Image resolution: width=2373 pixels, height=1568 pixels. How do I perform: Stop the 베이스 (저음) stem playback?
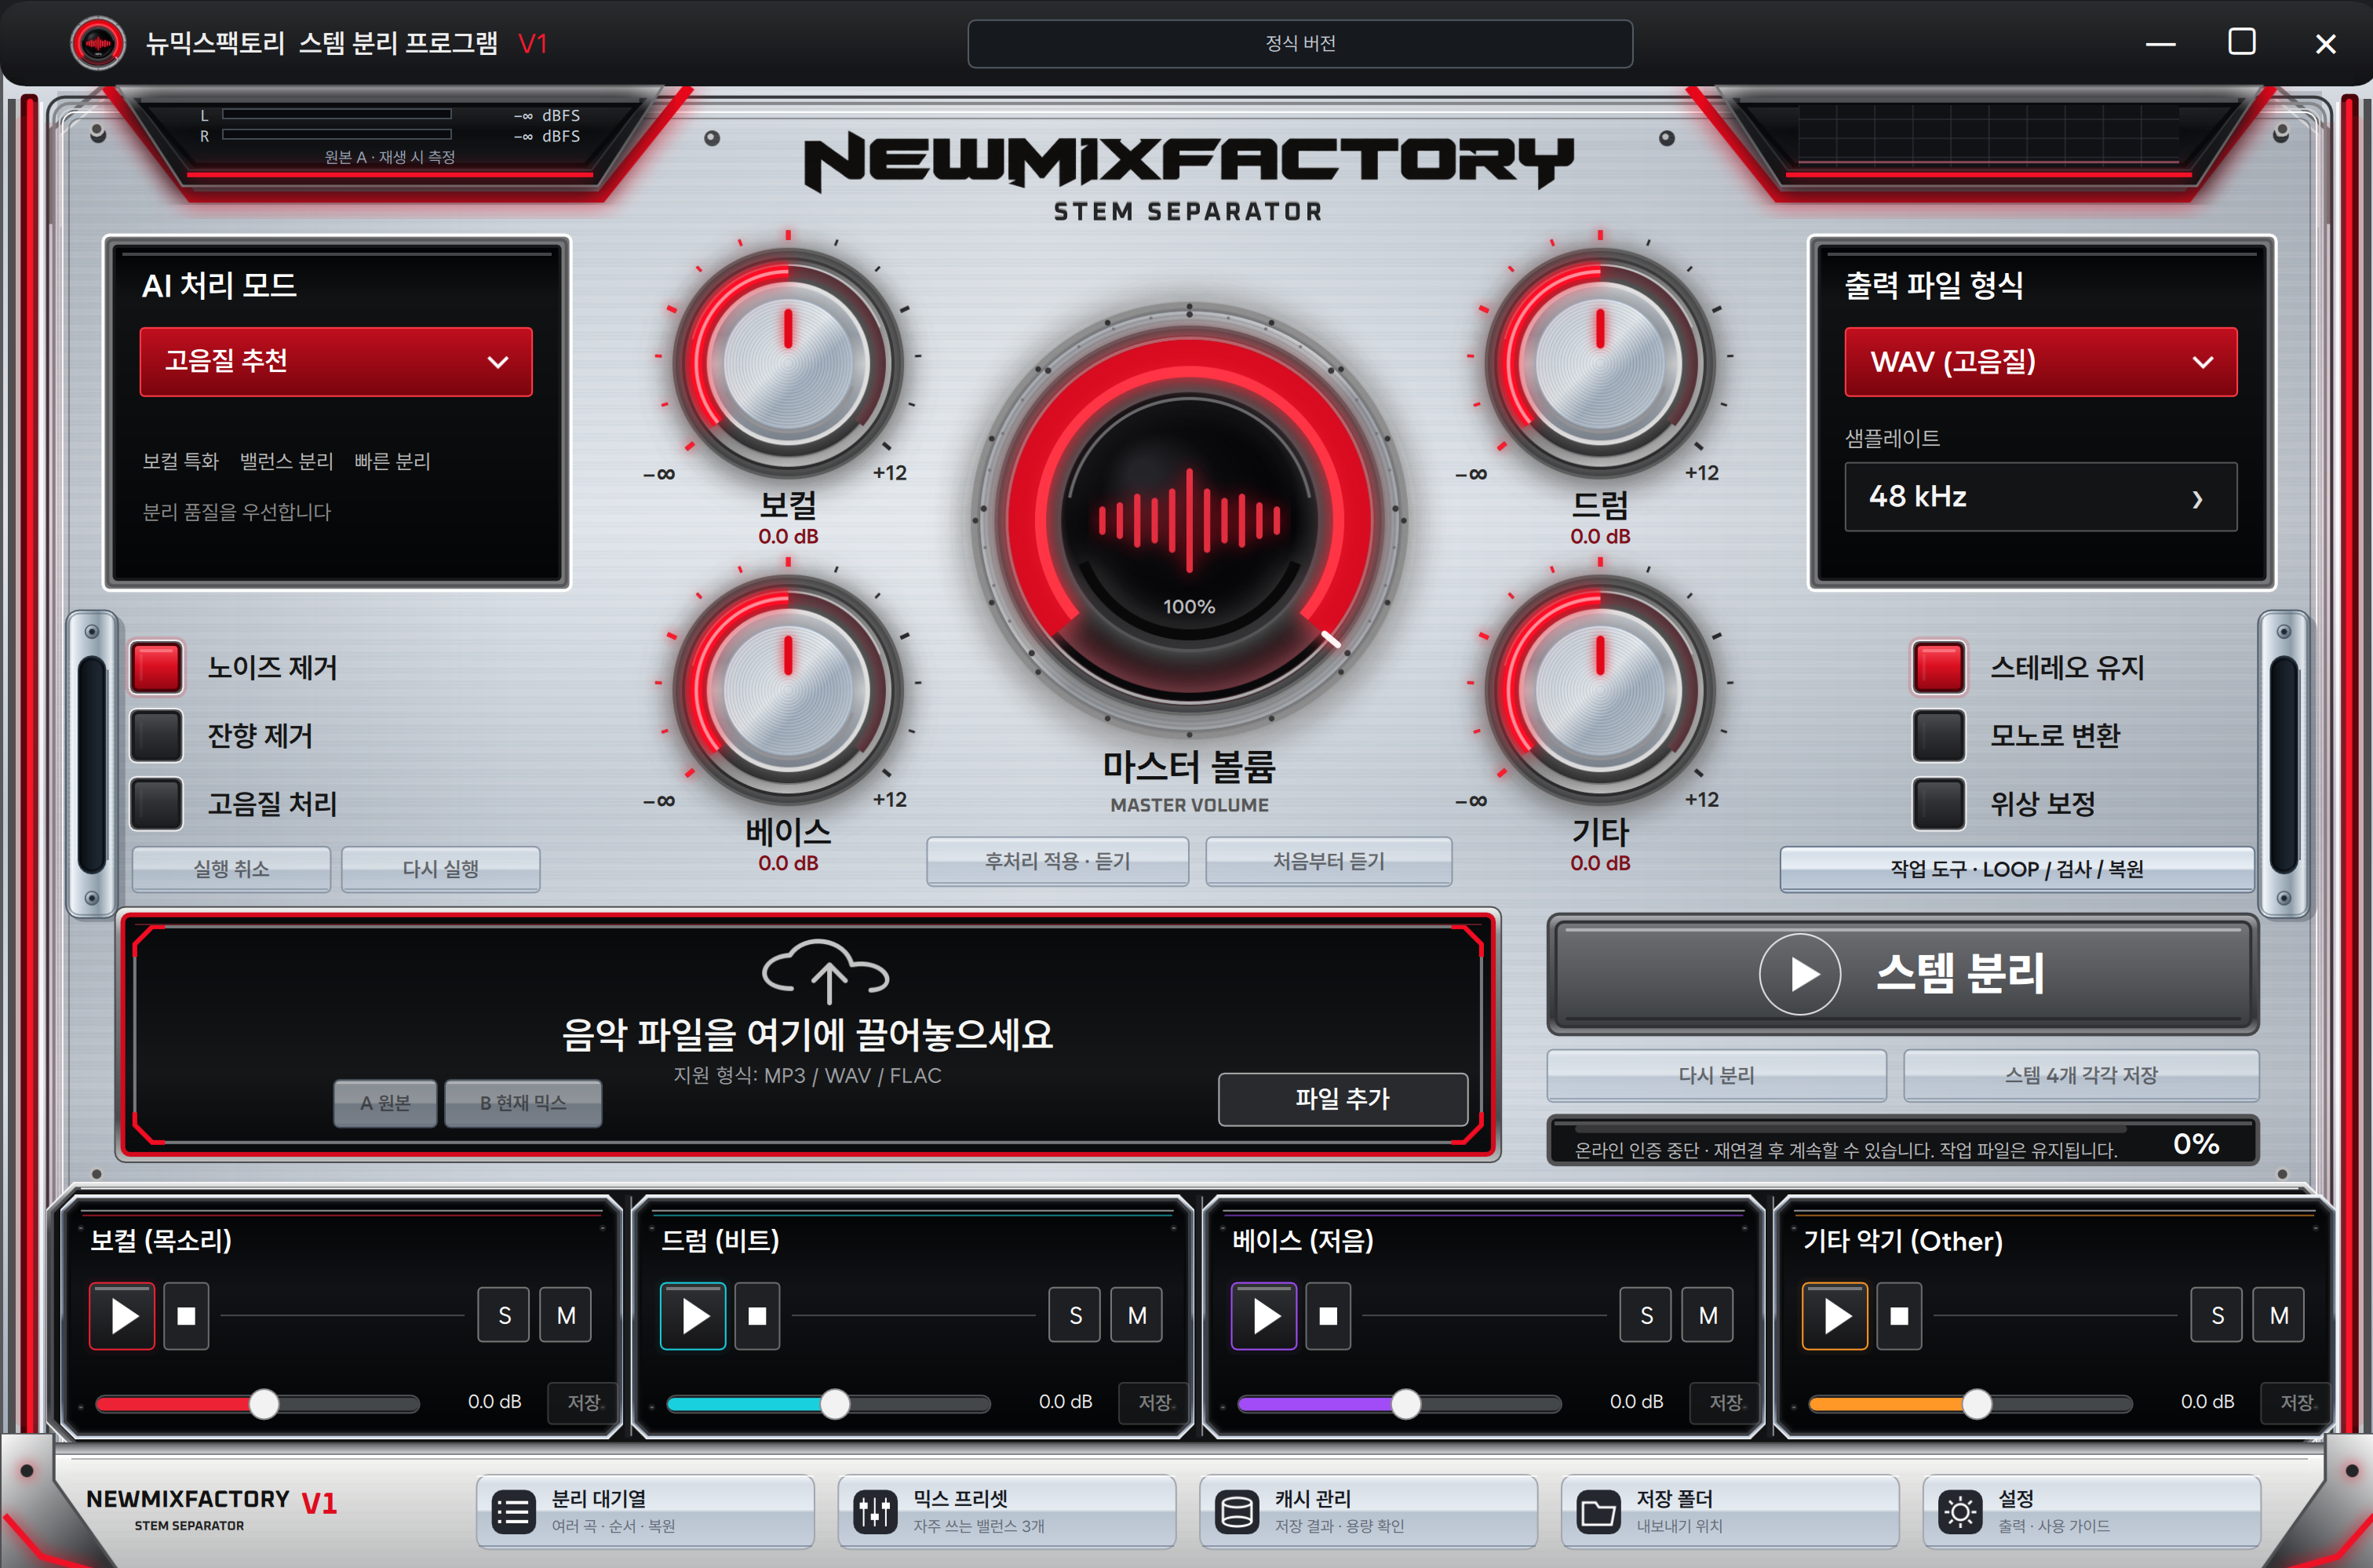[x=1328, y=1316]
